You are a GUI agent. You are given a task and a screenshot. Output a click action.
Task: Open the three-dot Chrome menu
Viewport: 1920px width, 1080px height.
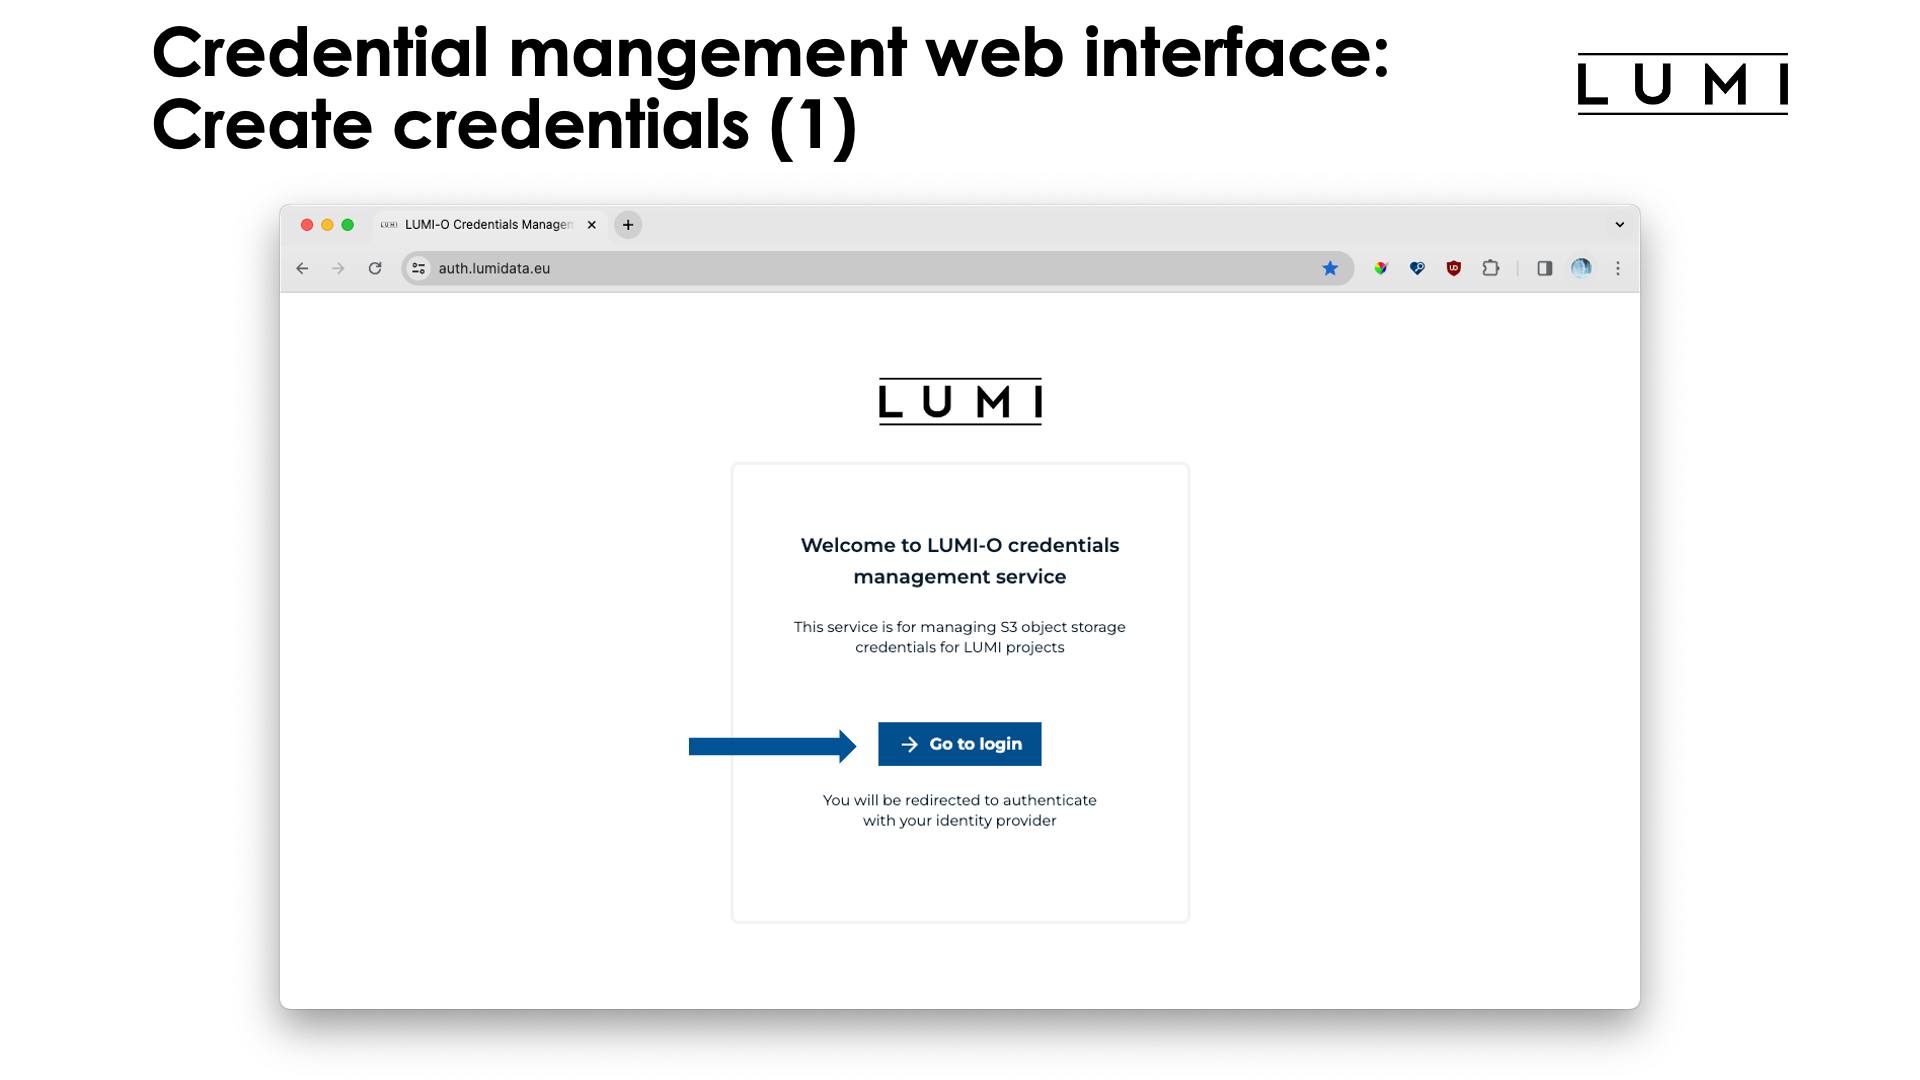pos(1618,268)
